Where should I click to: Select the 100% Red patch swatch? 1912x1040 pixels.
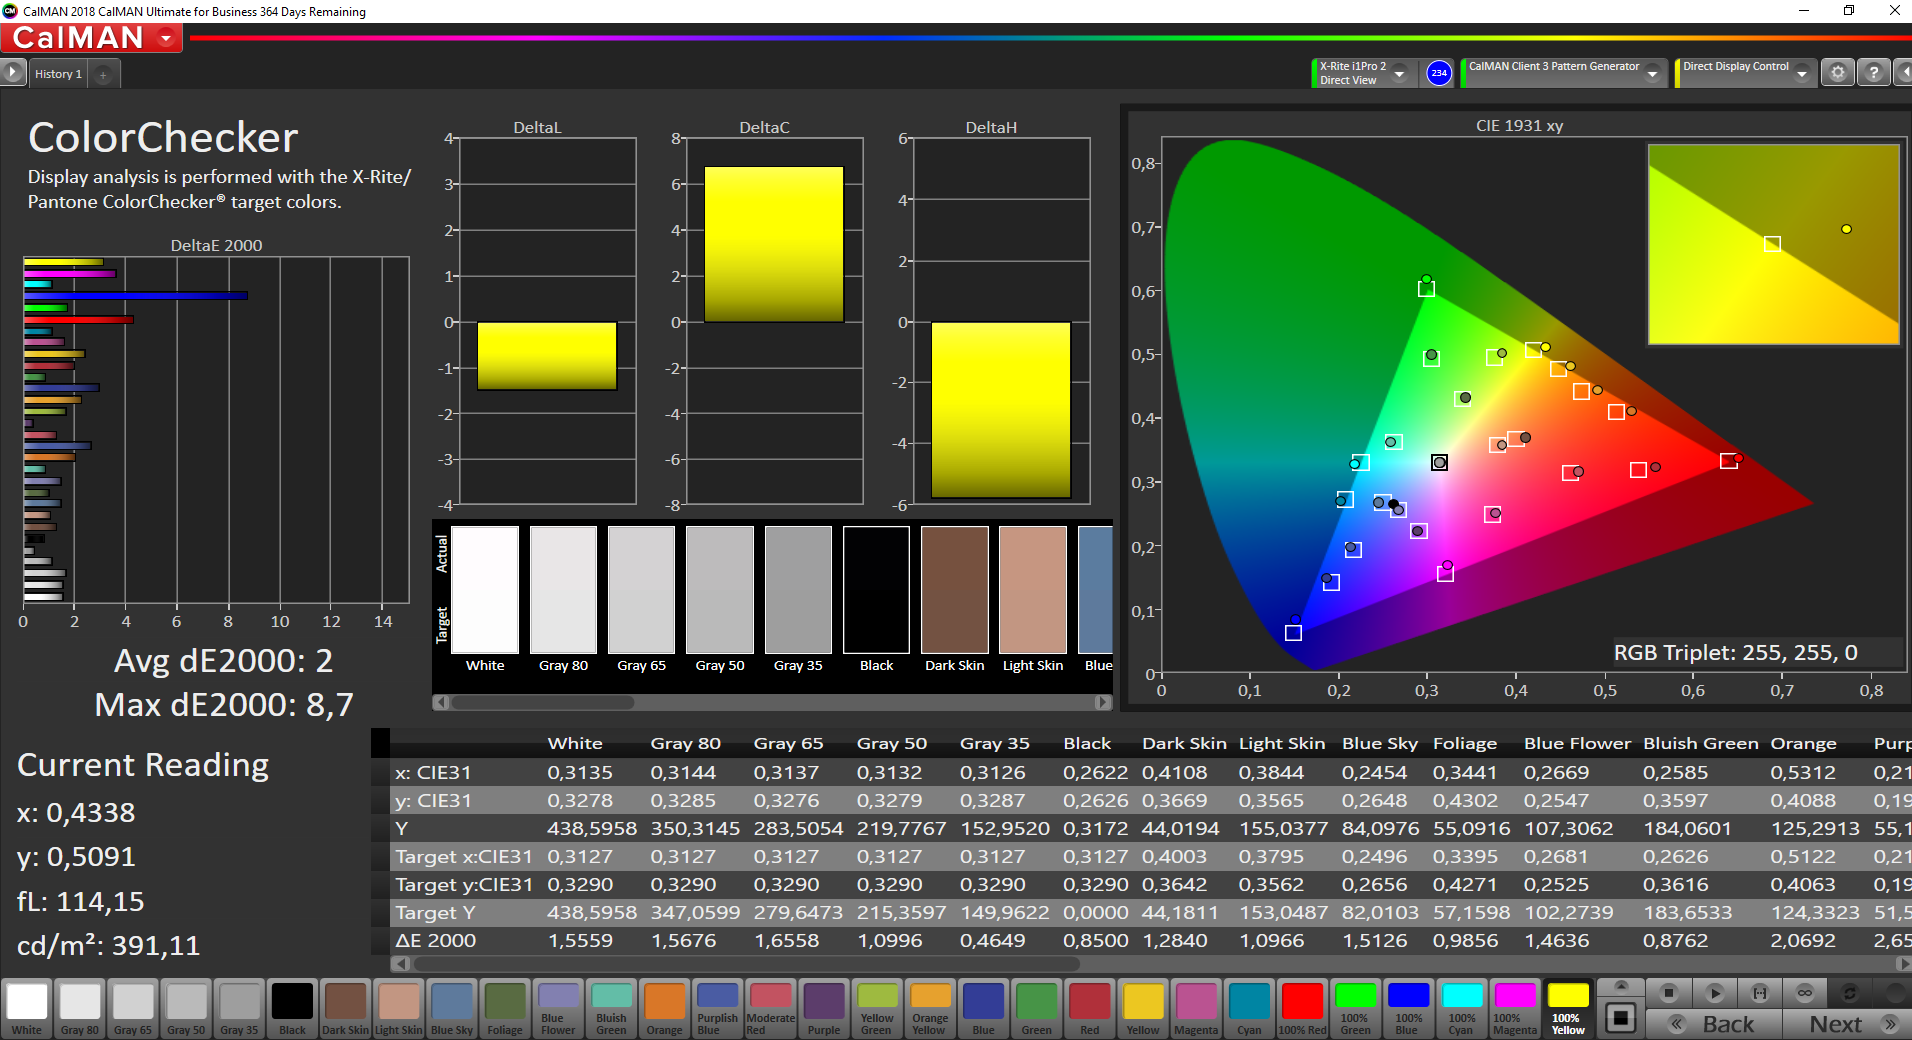[x=1302, y=1008]
